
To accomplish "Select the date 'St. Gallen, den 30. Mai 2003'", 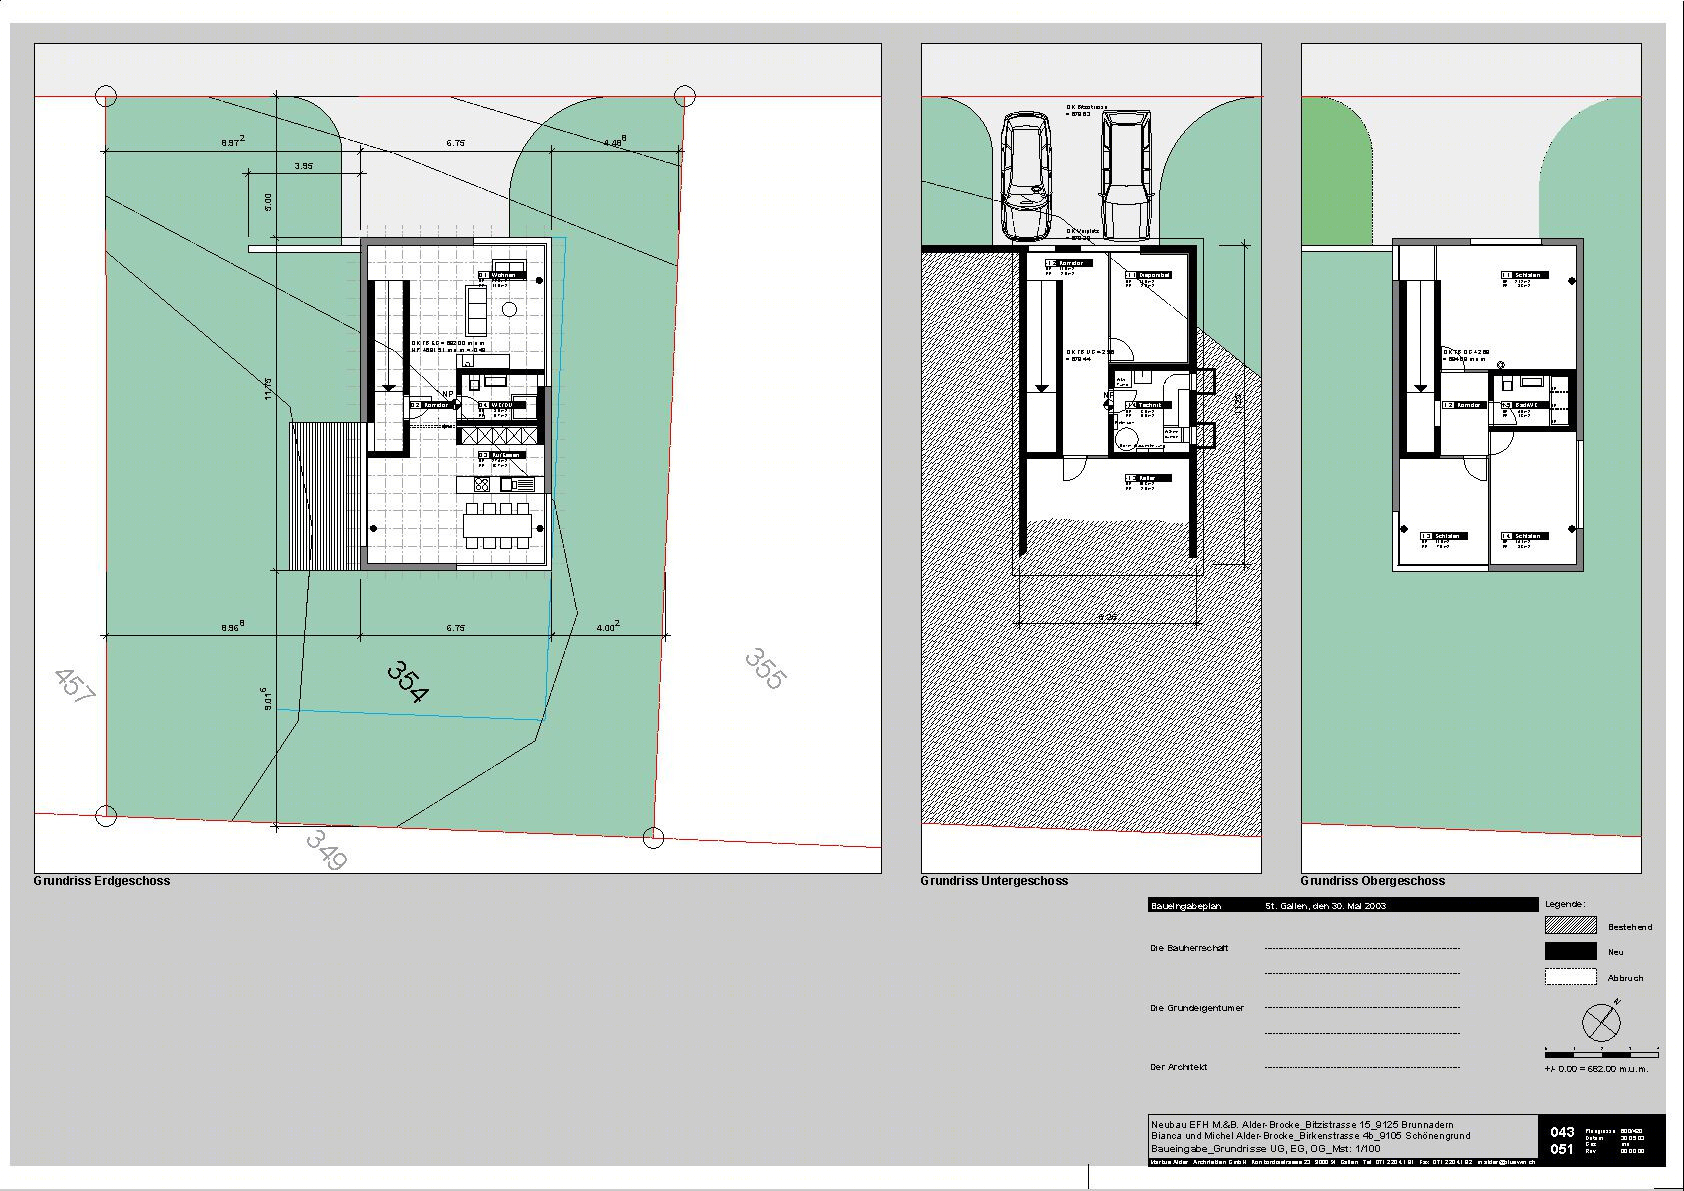I will (x=1326, y=905).
